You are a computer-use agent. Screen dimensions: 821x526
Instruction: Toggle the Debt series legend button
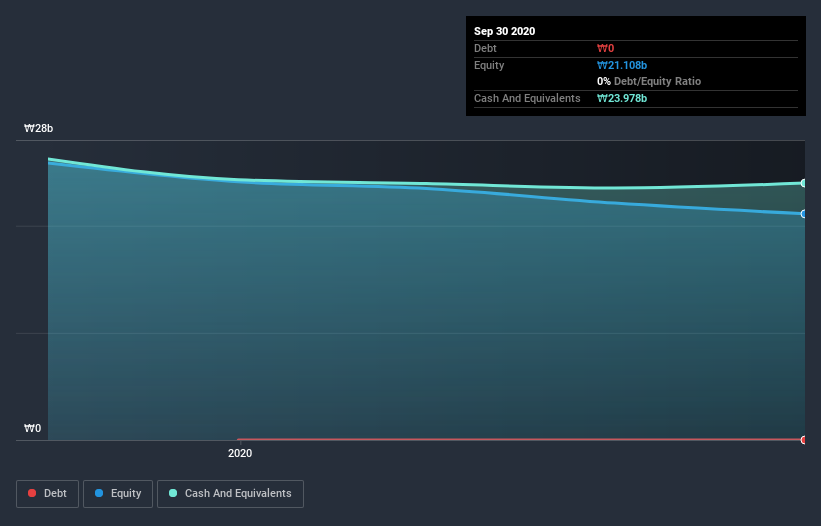[47, 494]
